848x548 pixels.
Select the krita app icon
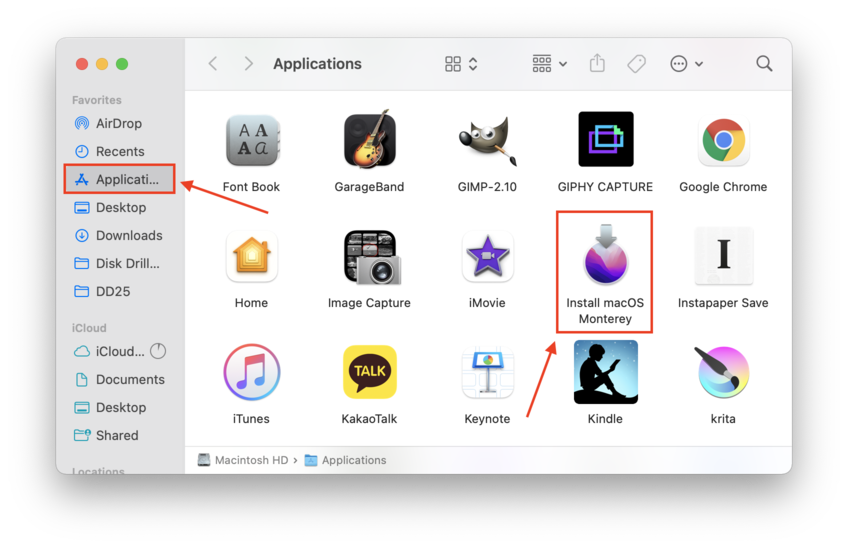tap(723, 372)
